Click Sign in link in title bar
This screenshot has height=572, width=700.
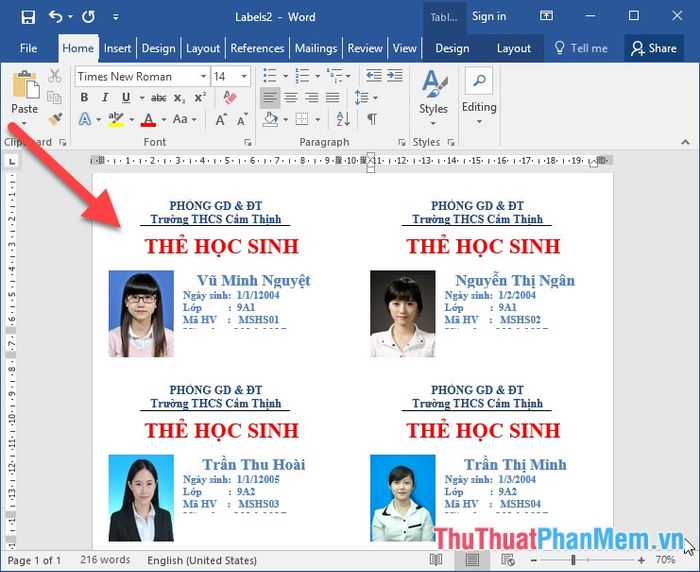pyautogui.click(x=489, y=17)
